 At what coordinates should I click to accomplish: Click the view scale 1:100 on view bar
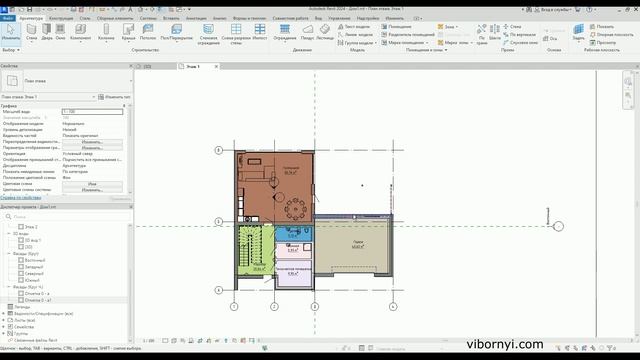point(149,340)
